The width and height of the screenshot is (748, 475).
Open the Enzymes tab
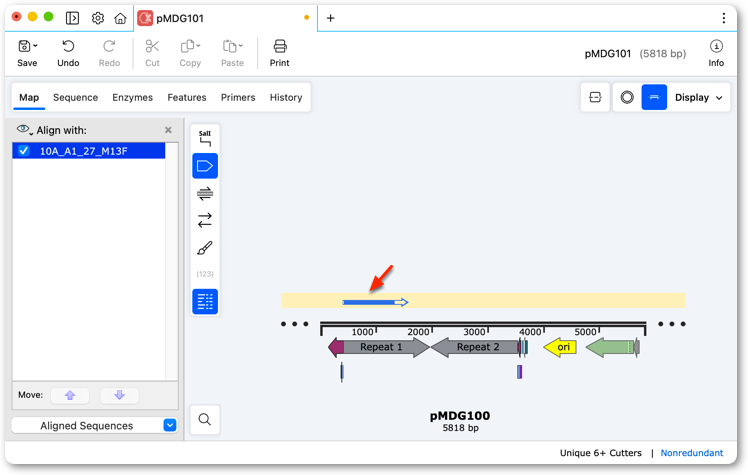(x=133, y=97)
